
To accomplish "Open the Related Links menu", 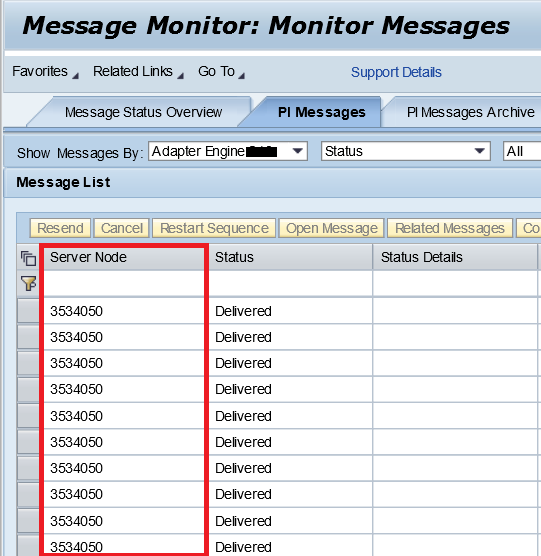I will coord(138,72).
